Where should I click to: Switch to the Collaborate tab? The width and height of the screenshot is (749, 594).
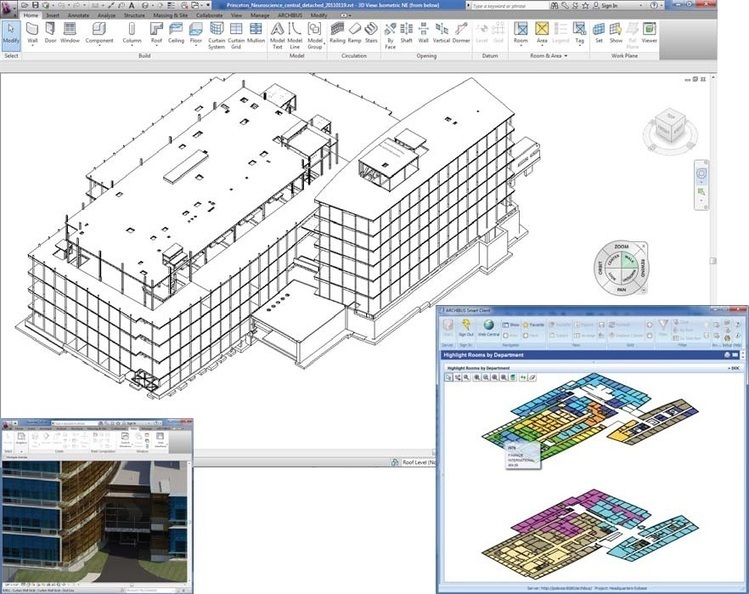[209, 15]
